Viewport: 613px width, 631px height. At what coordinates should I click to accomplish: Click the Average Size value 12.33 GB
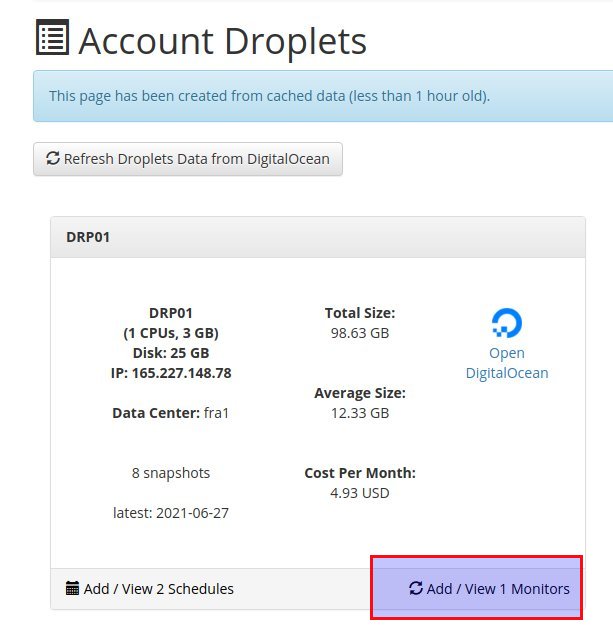click(360, 413)
